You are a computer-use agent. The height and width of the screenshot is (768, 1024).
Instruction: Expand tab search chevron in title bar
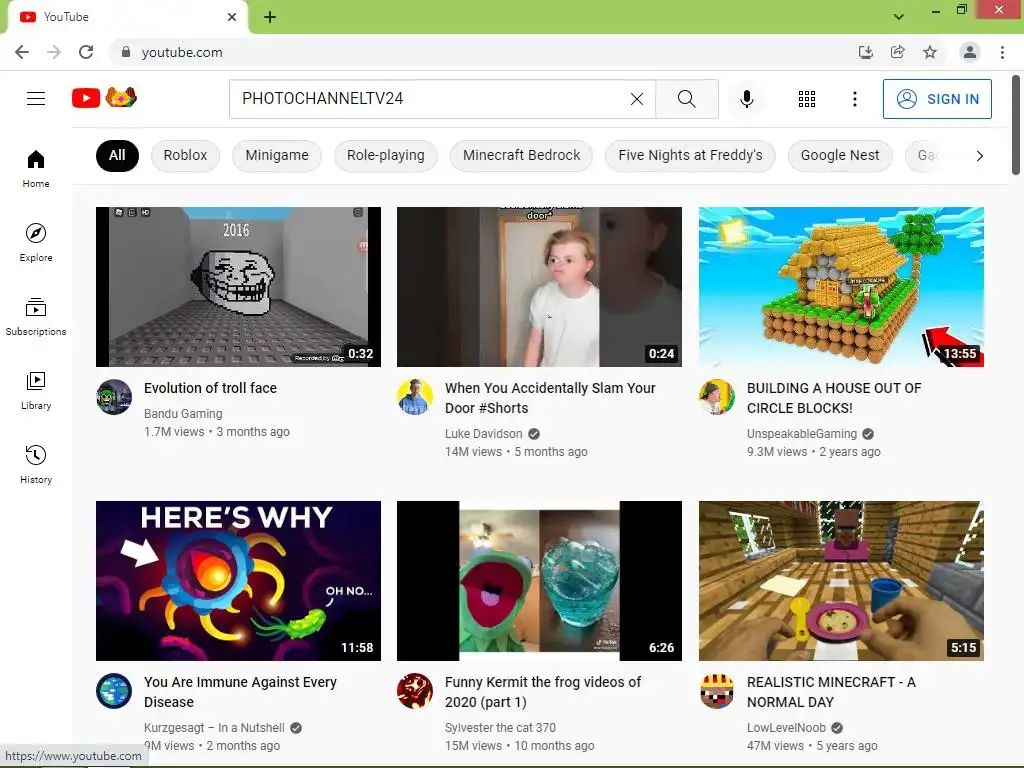tap(899, 17)
